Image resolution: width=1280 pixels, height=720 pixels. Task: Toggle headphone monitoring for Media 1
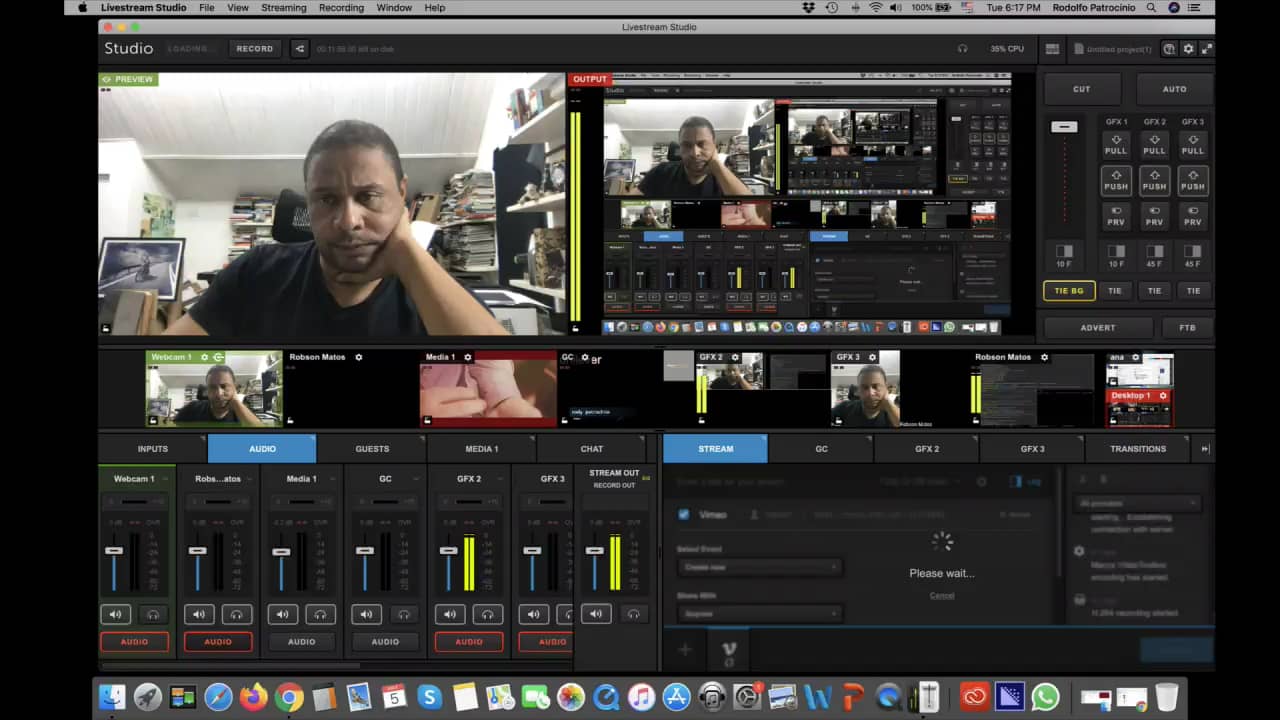click(320, 614)
